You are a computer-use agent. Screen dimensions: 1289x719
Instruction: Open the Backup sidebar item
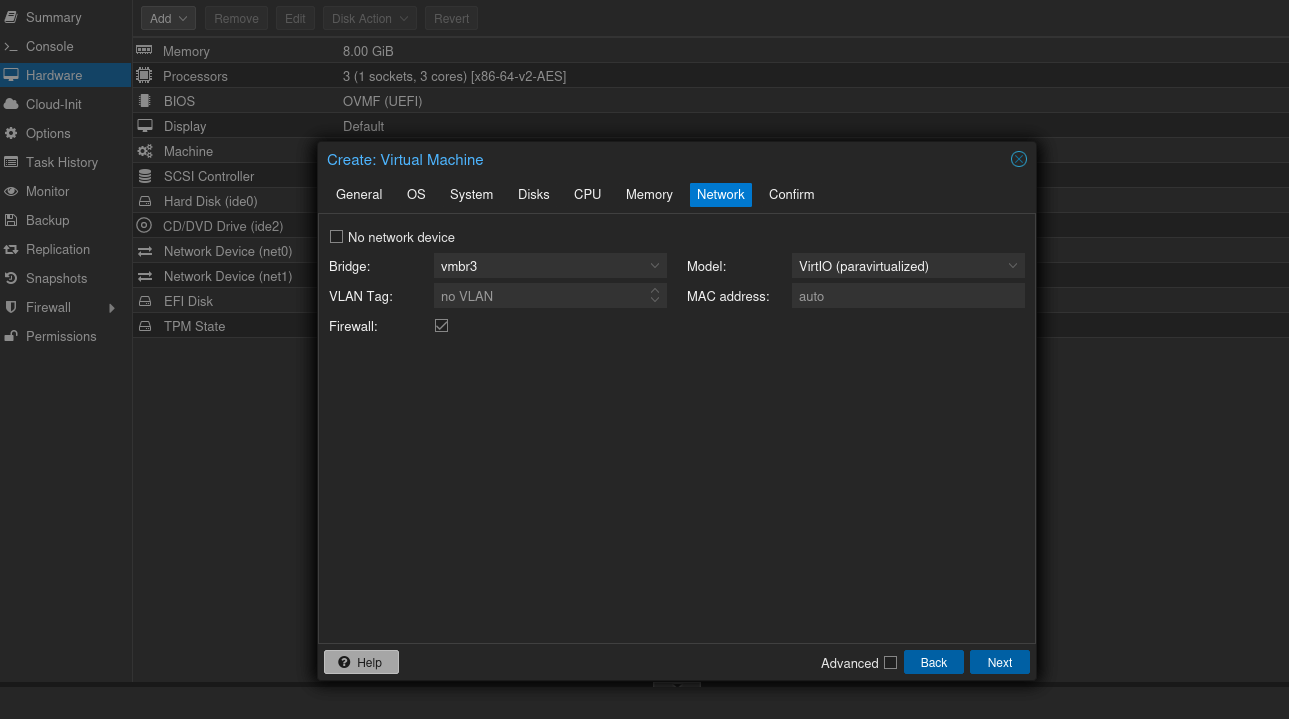click(65, 220)
